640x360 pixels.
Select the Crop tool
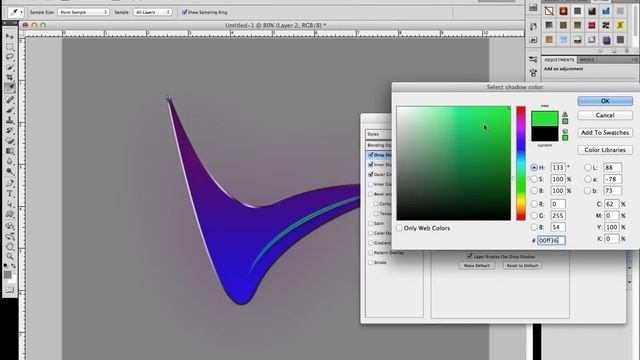10,77
